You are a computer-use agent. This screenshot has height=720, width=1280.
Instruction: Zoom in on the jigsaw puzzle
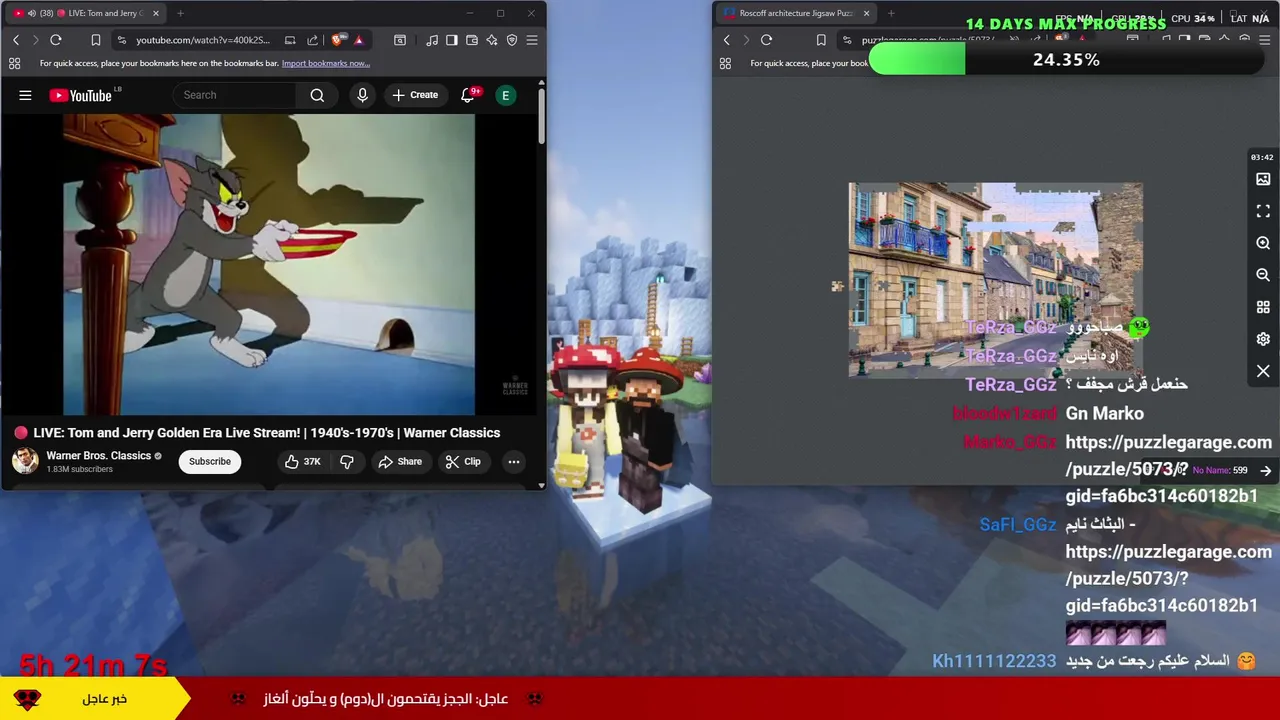click(x=1263, y=243)
